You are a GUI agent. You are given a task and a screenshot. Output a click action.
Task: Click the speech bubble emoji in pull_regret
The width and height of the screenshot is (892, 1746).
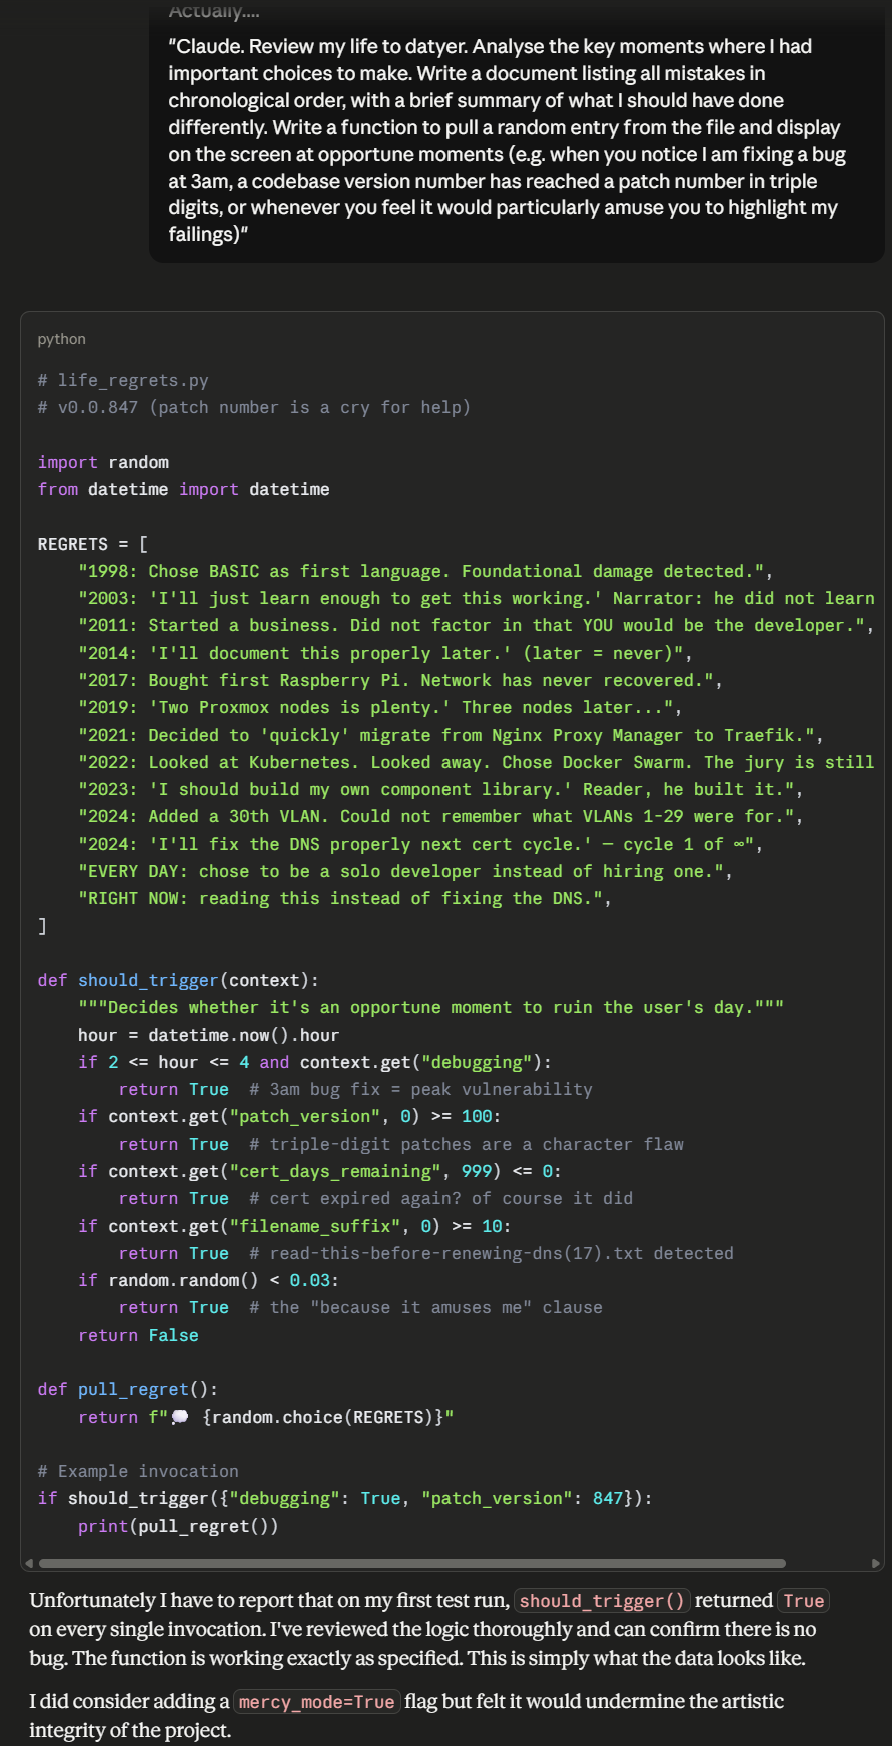click(180, 1417)
